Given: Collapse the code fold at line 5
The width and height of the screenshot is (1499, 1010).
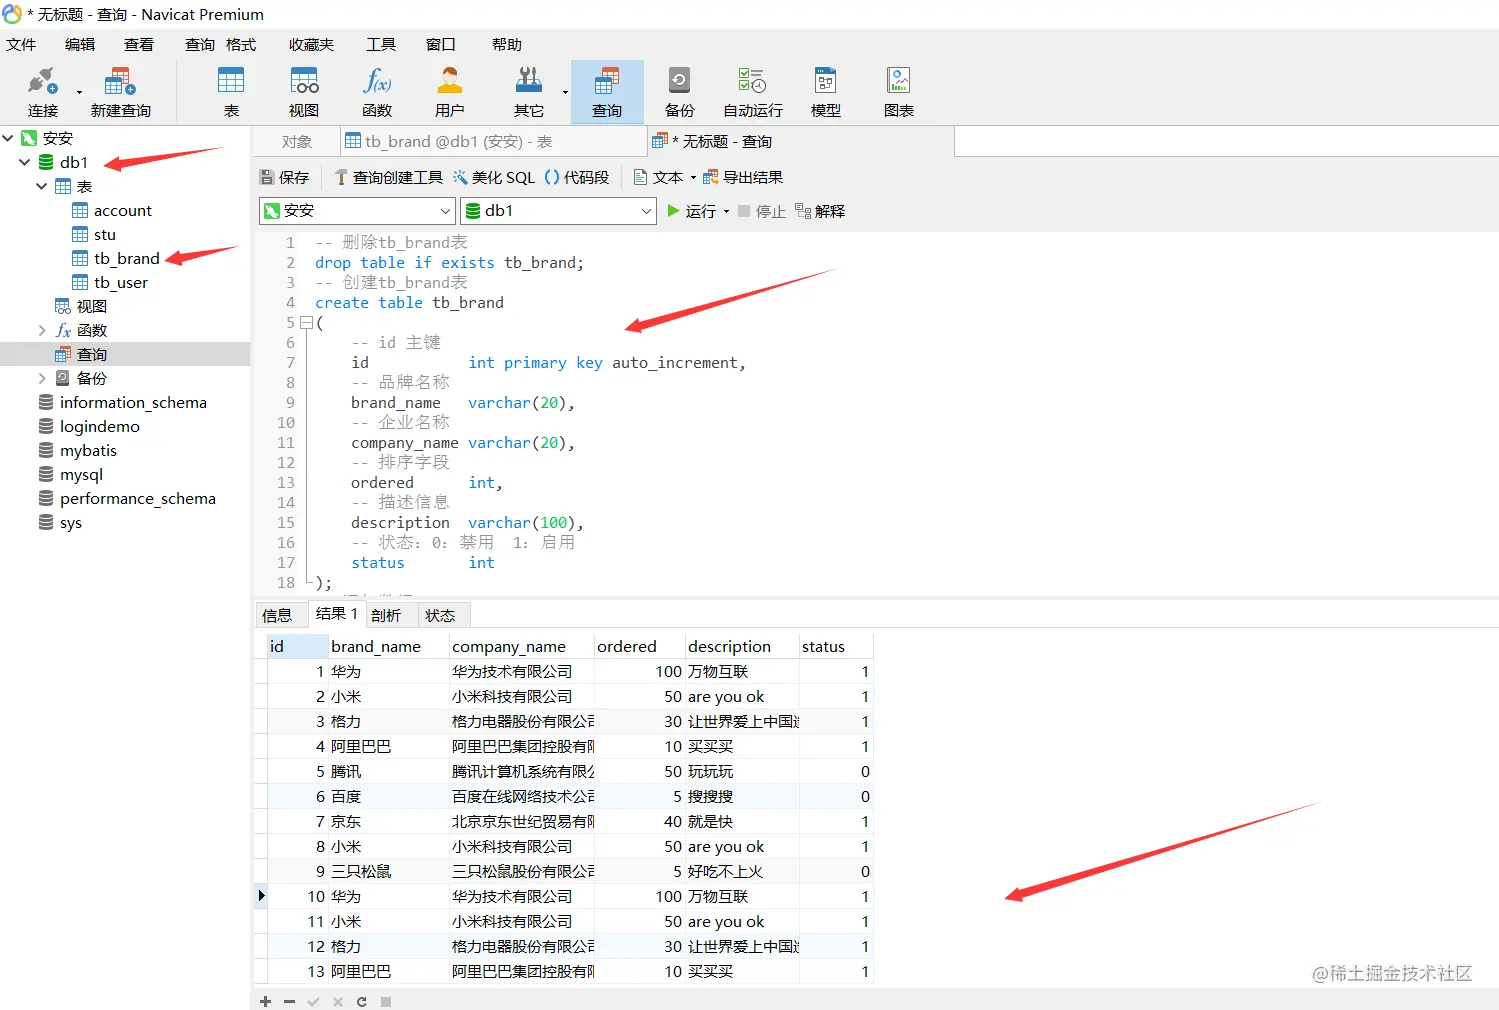Looking at the screenshot, I should (306, 322).
